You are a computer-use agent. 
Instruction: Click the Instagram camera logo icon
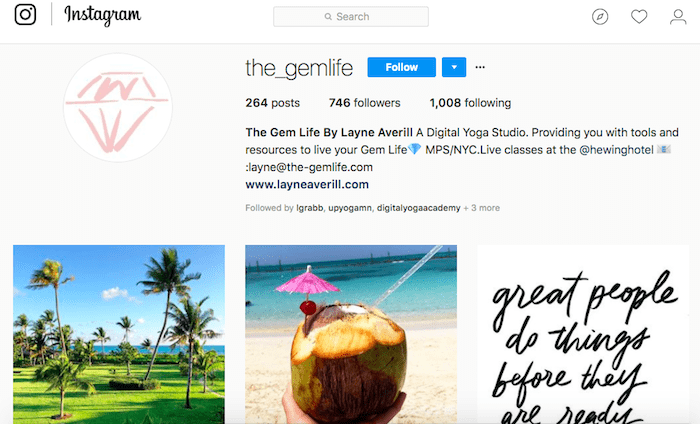click(25, 14)
